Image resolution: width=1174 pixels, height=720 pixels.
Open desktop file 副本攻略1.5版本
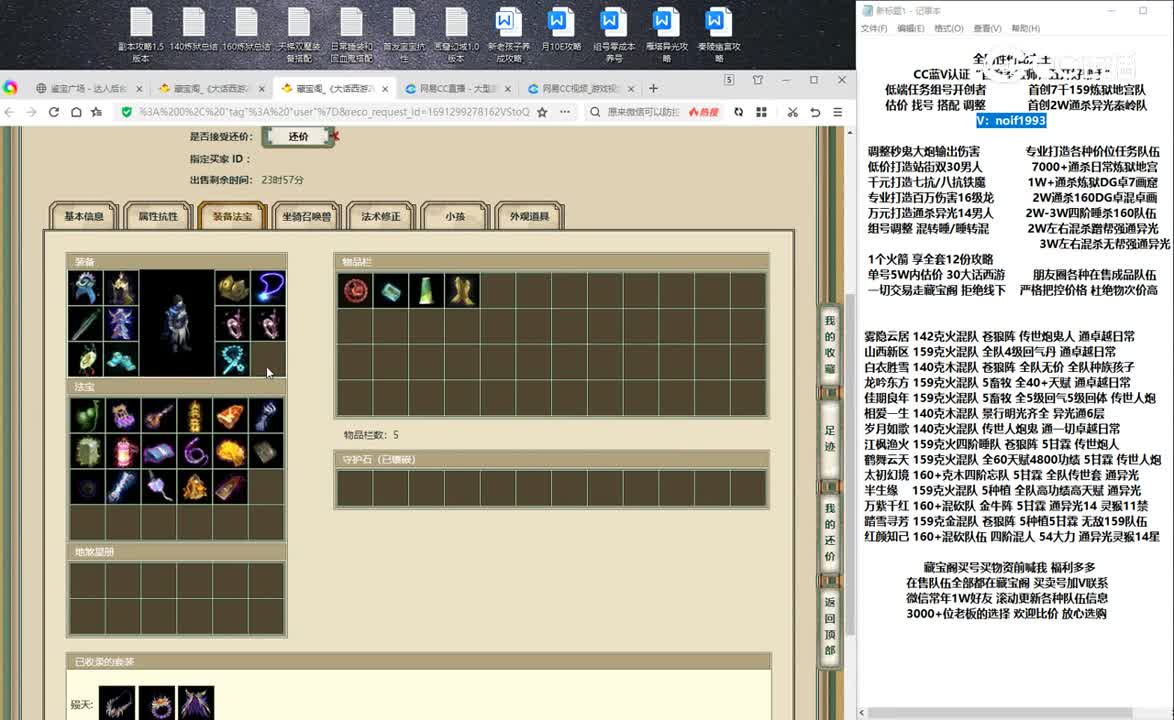click(141, 35)
